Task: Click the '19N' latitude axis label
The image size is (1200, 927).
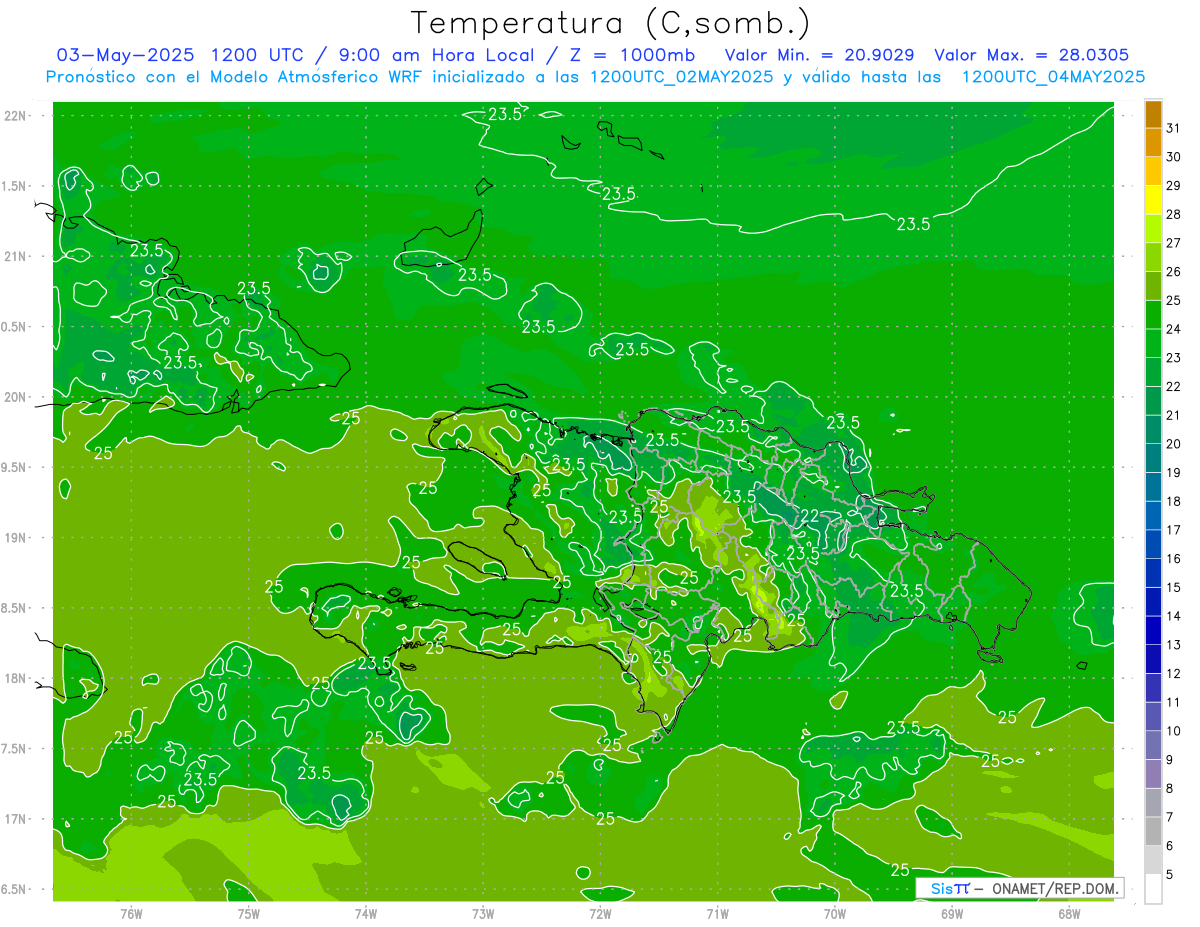Action: (15, 537)
